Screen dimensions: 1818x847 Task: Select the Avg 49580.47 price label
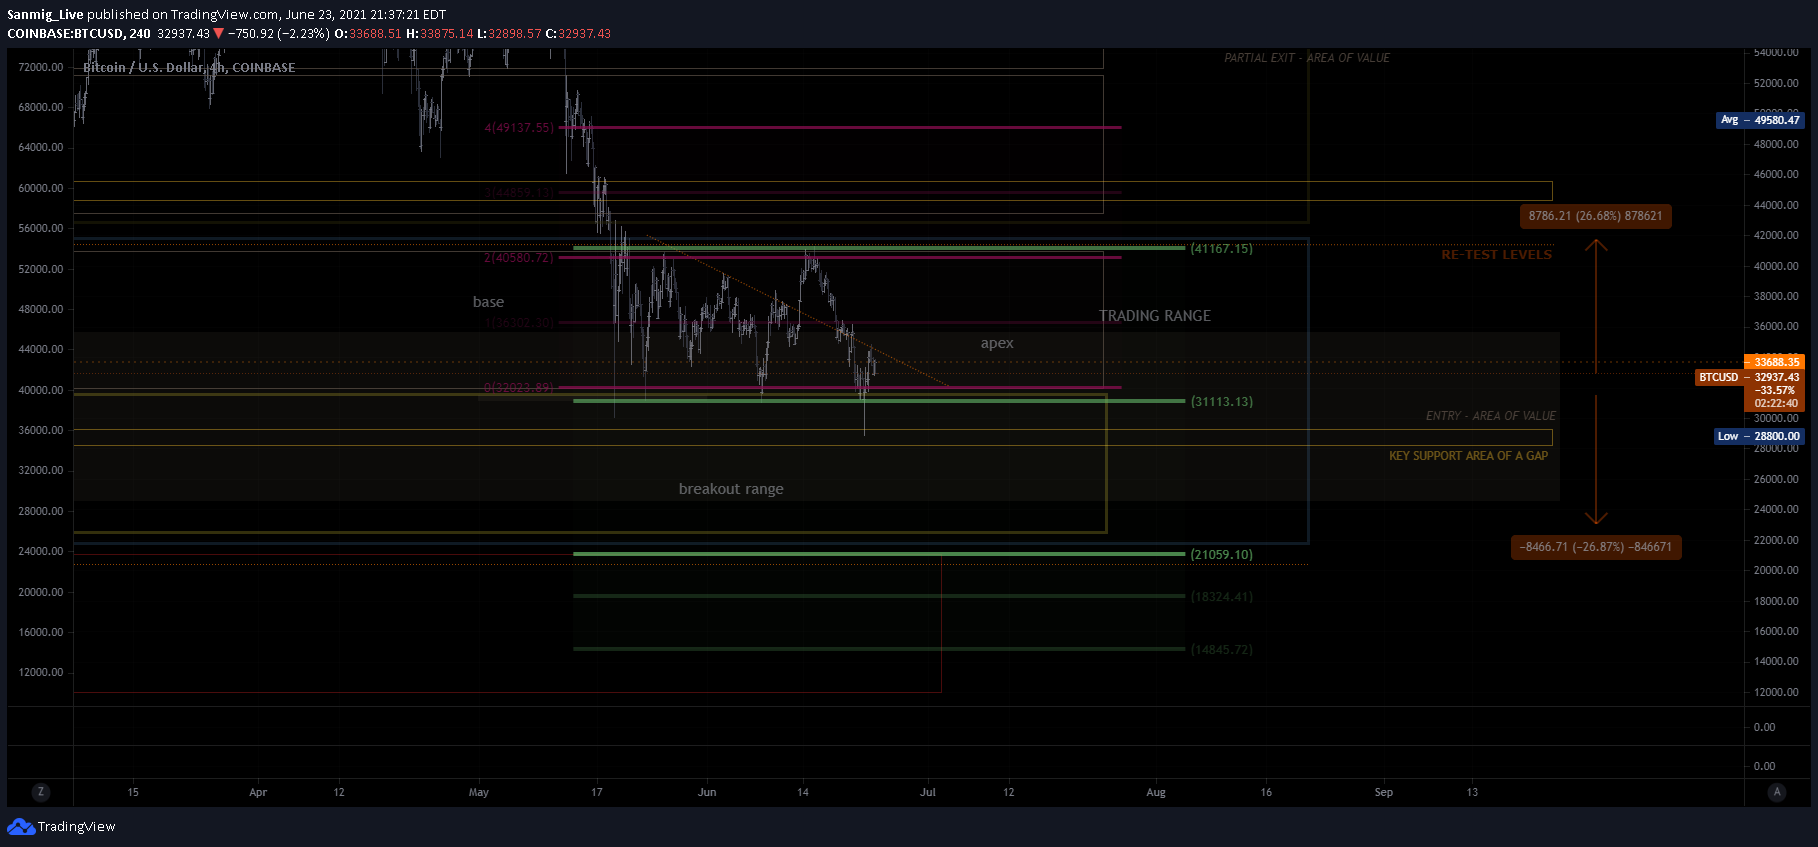[1760, 120]
